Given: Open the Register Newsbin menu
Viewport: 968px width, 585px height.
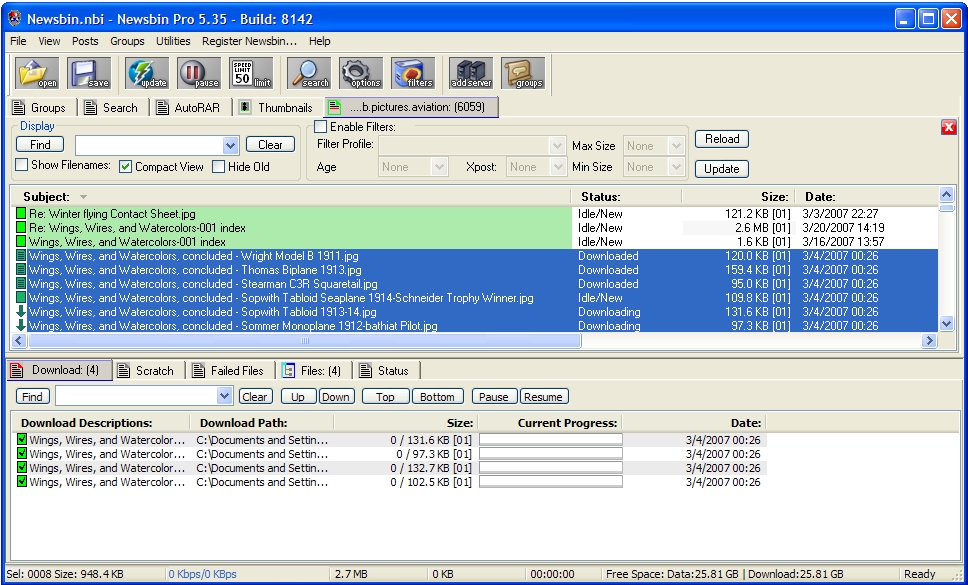Looking at the screenshot, I should click(x=249, y=41).
